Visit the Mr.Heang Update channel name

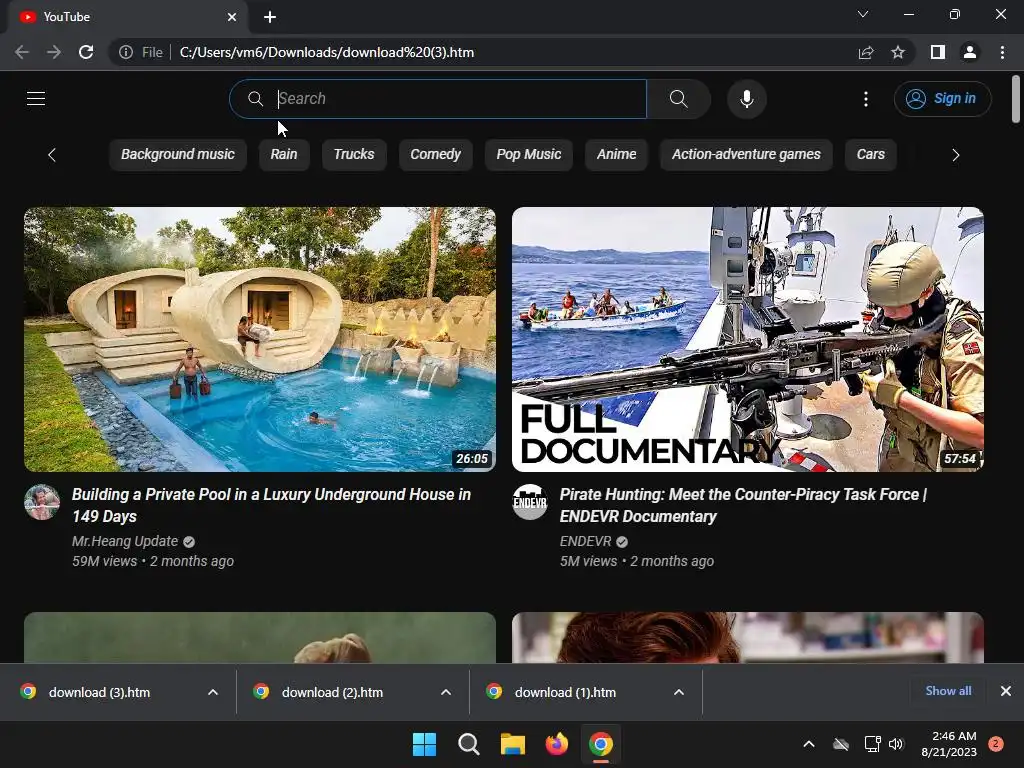point(125,541)
